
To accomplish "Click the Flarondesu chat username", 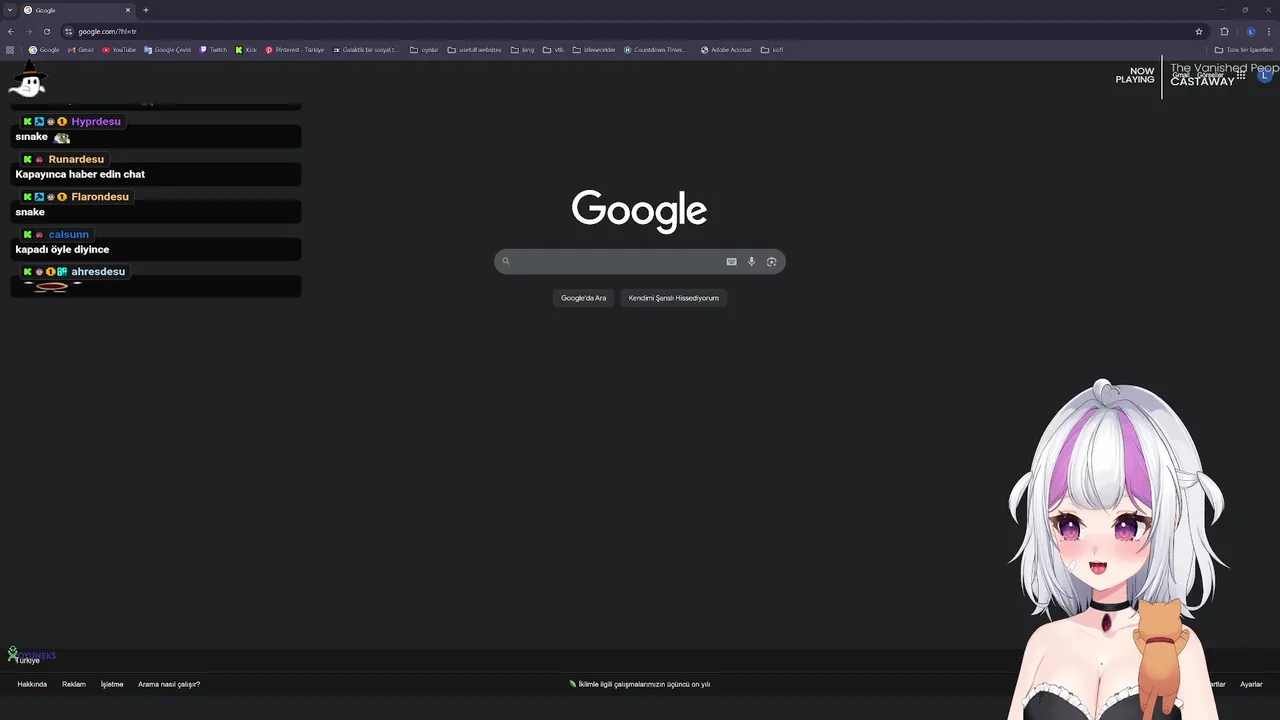I will (100, 197).
